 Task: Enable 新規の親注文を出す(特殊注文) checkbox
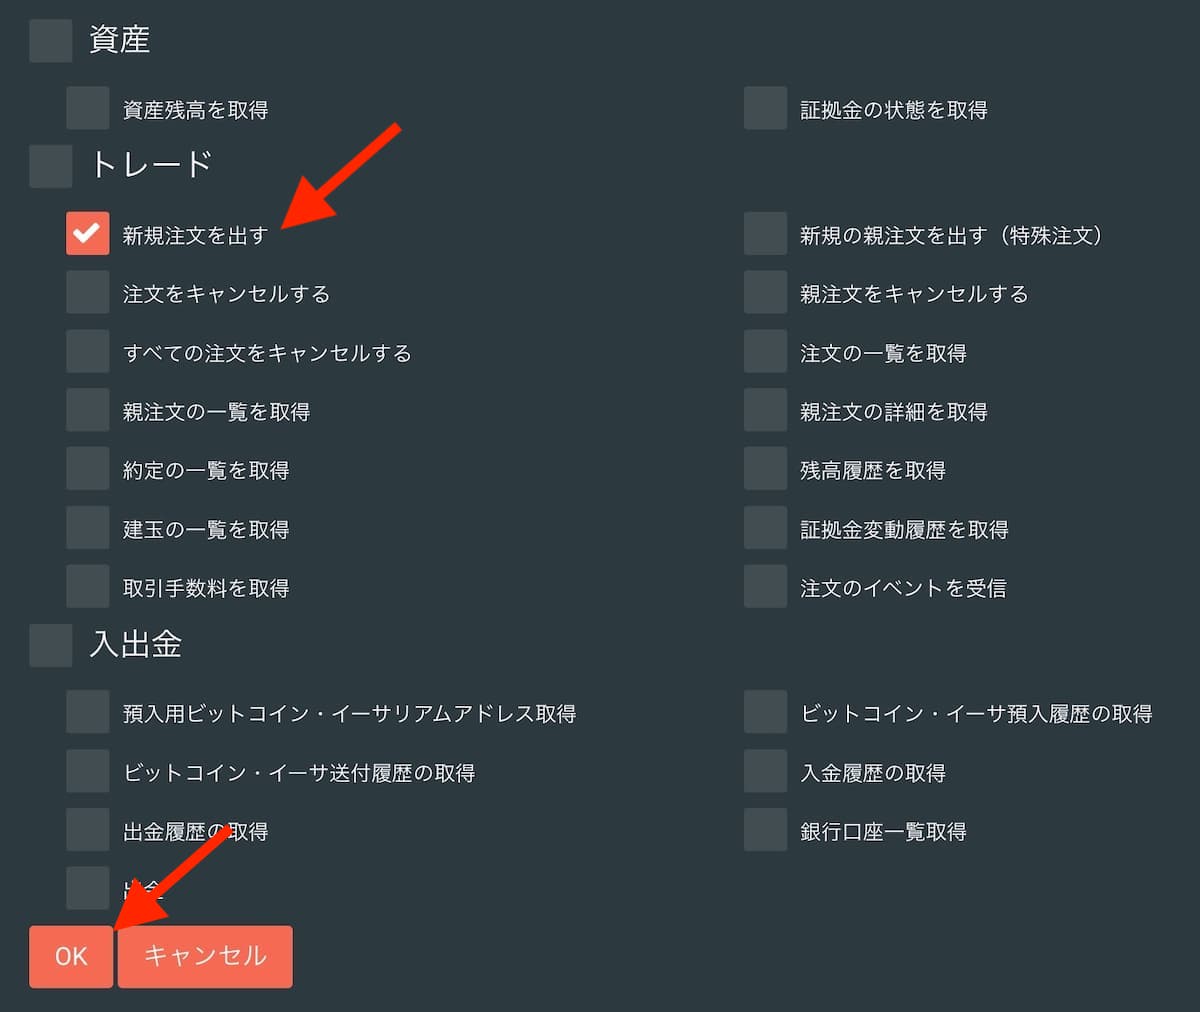(765, 234)
